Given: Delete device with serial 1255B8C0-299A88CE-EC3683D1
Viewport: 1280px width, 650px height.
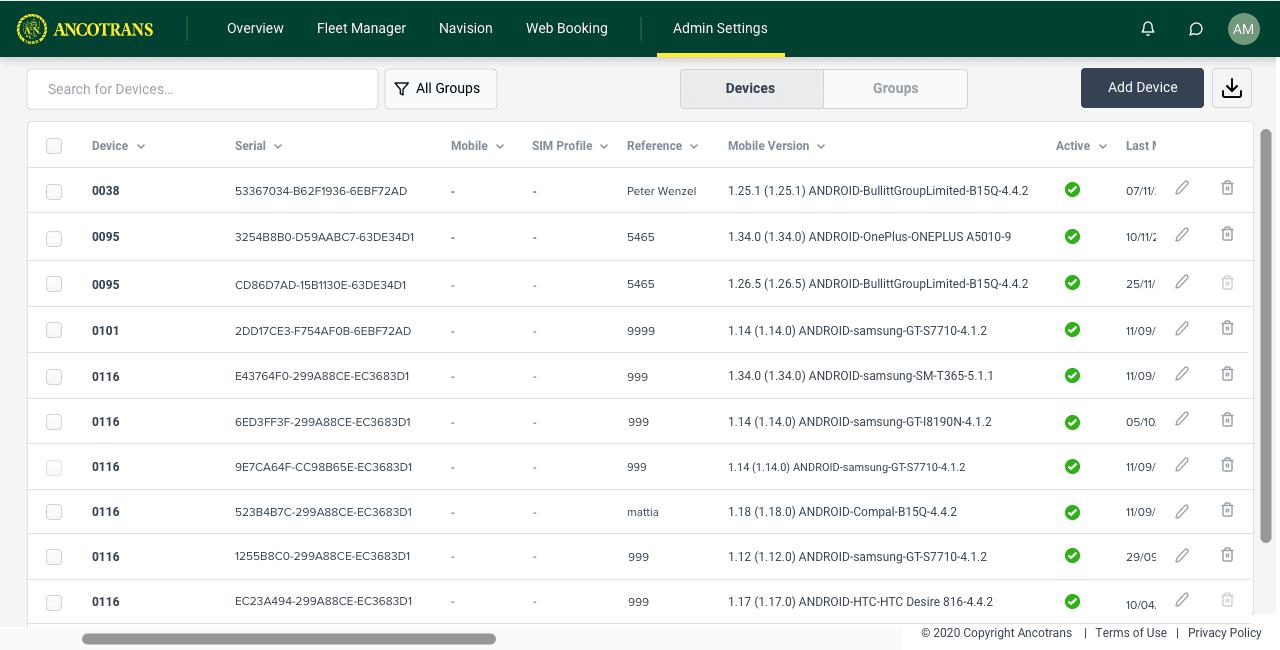Looking at the screenshot, I should (x=1227, y=555).
